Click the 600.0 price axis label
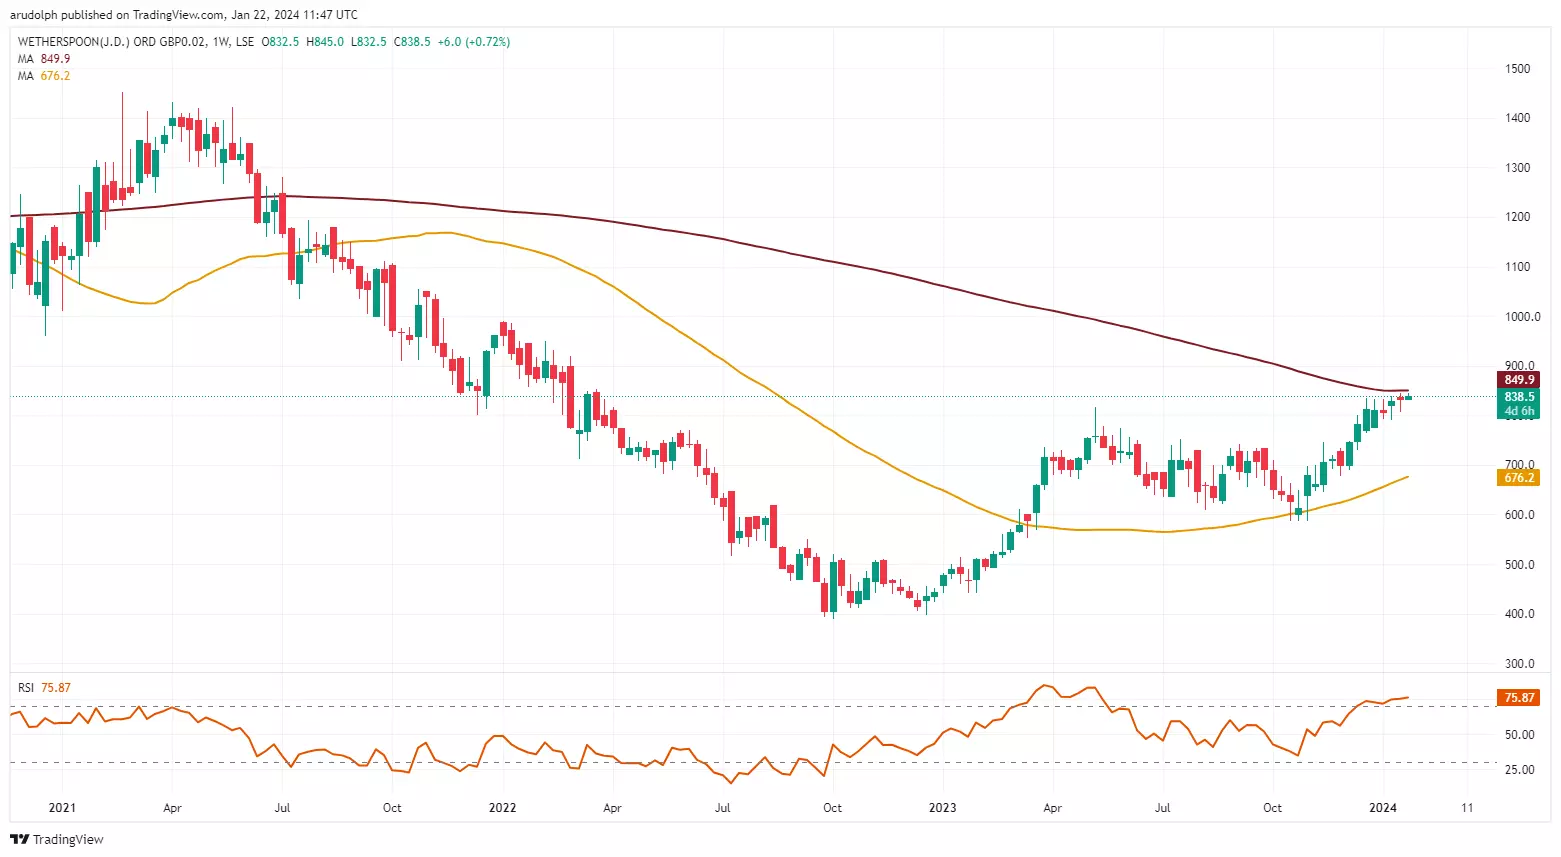Screen dimensions: 1561x857 tap(1519, 515)
